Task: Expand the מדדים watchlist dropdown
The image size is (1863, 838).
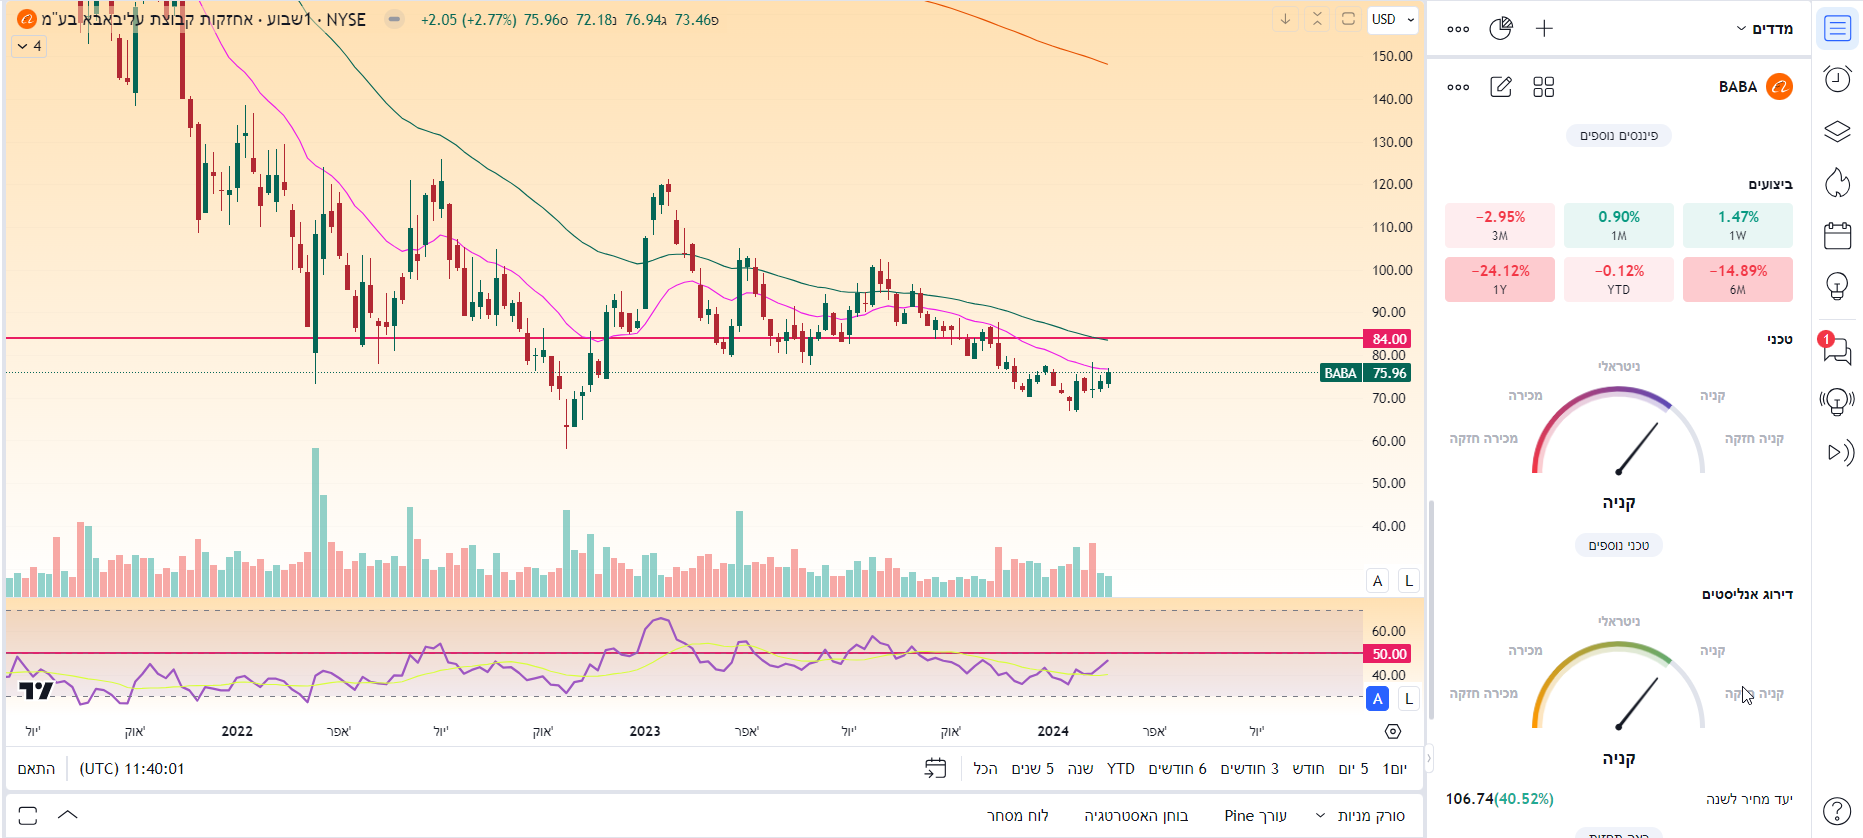Action: coord(1765,29)
